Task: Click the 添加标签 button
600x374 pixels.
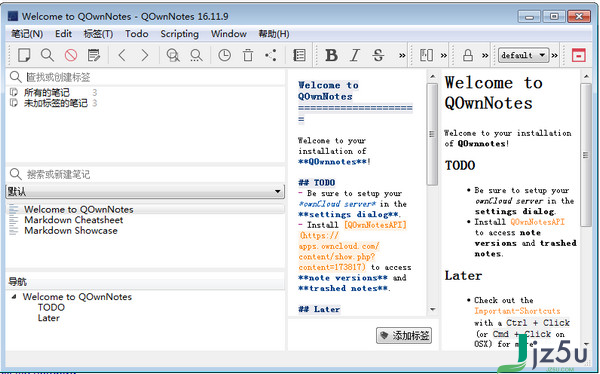Action: (x=404, y=336)
